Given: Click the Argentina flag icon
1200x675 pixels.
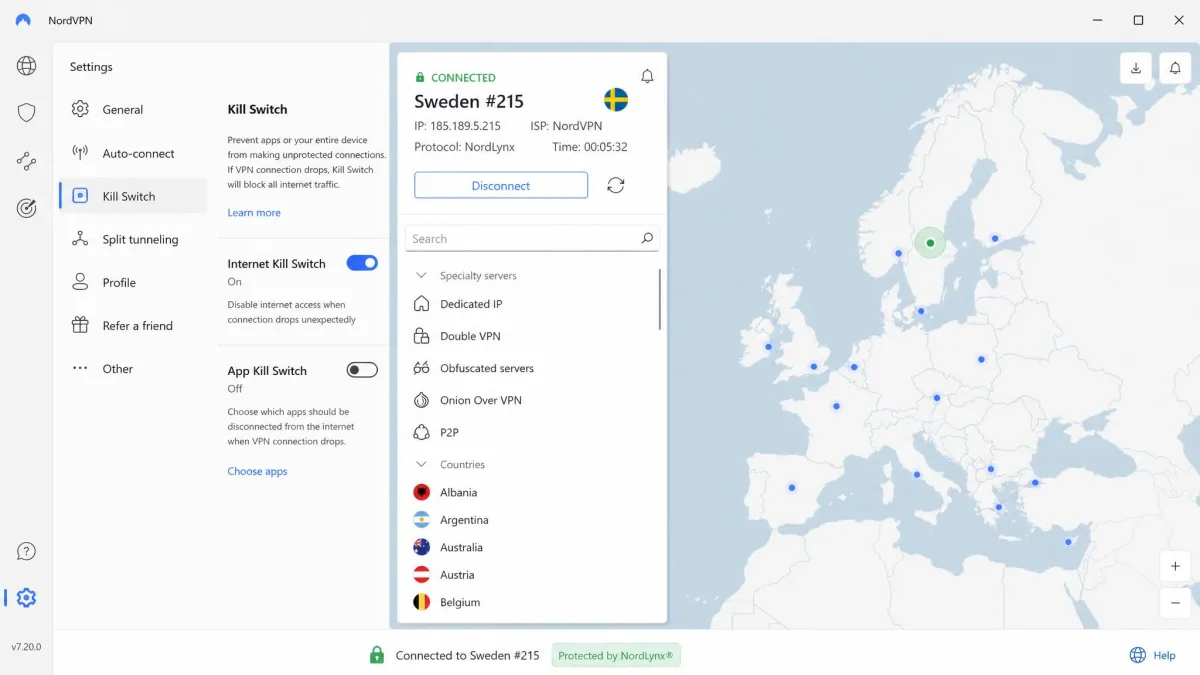Looking at the screenshot, I should pos(421,520).
